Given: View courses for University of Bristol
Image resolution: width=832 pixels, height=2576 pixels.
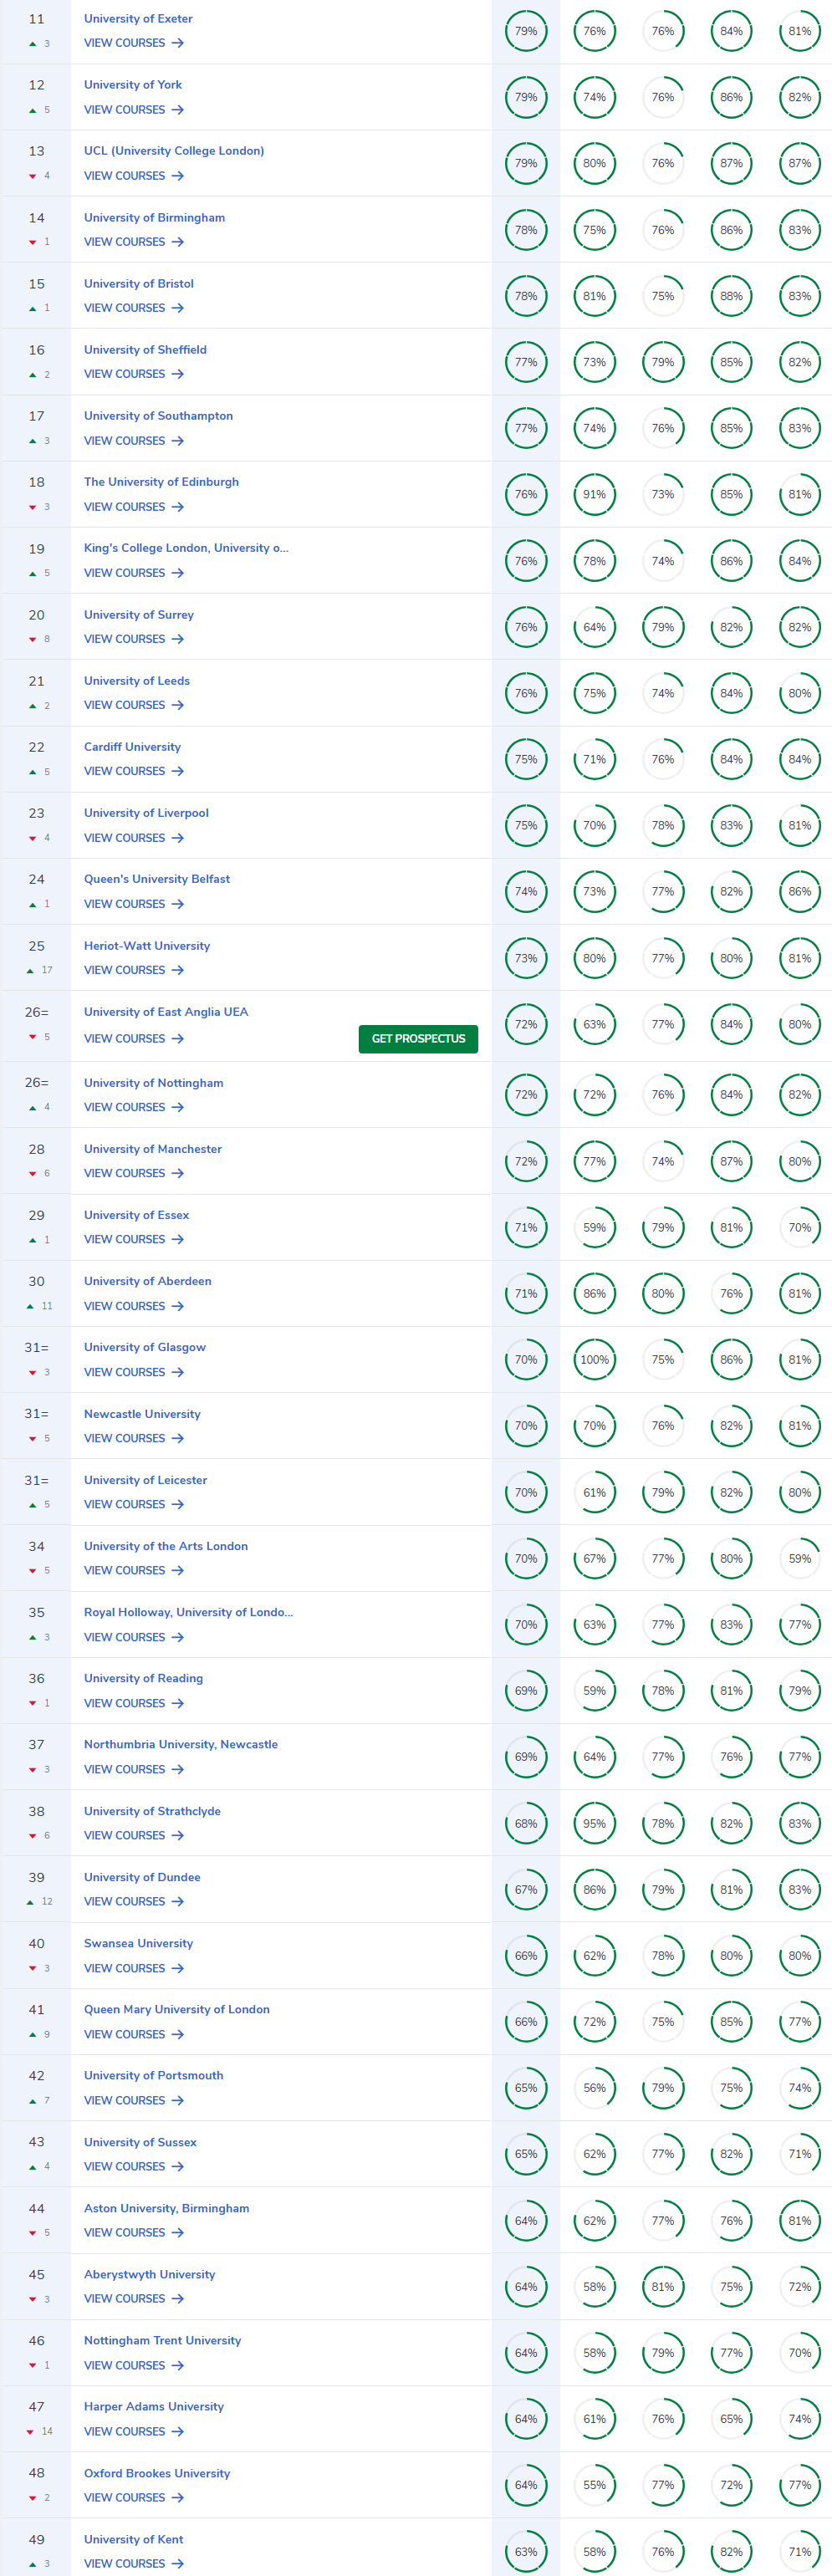Looking at the screenshot, I should point(134,308).
